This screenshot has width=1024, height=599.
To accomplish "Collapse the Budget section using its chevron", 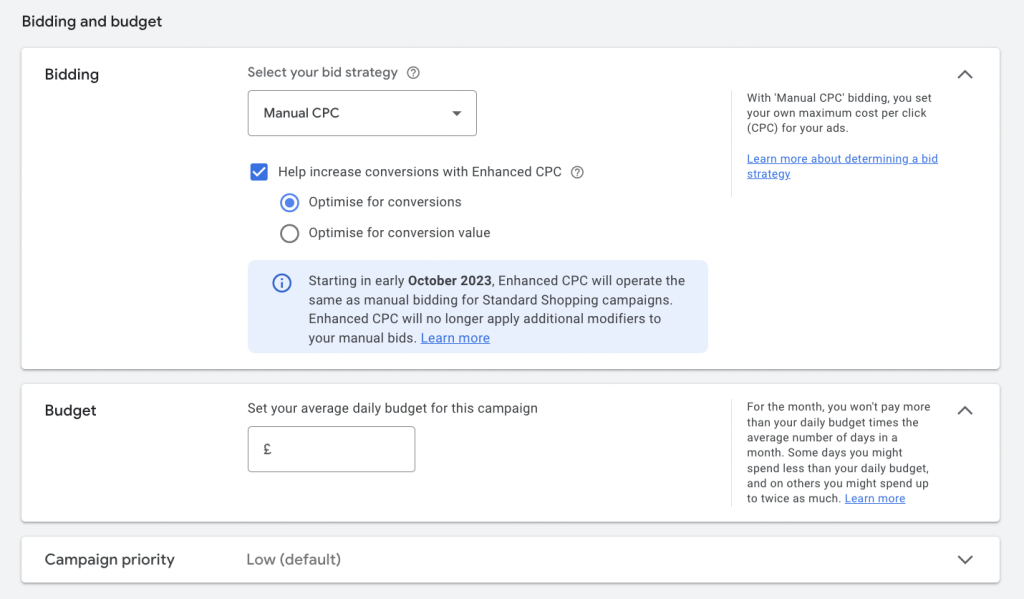I will (964, 410).
